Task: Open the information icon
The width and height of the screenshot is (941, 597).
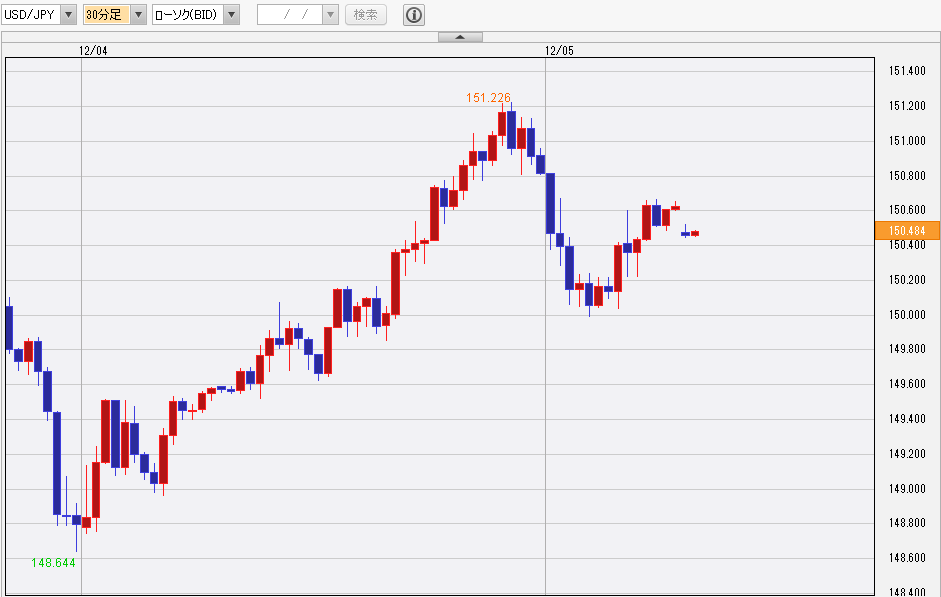Action: pos(414,14)
